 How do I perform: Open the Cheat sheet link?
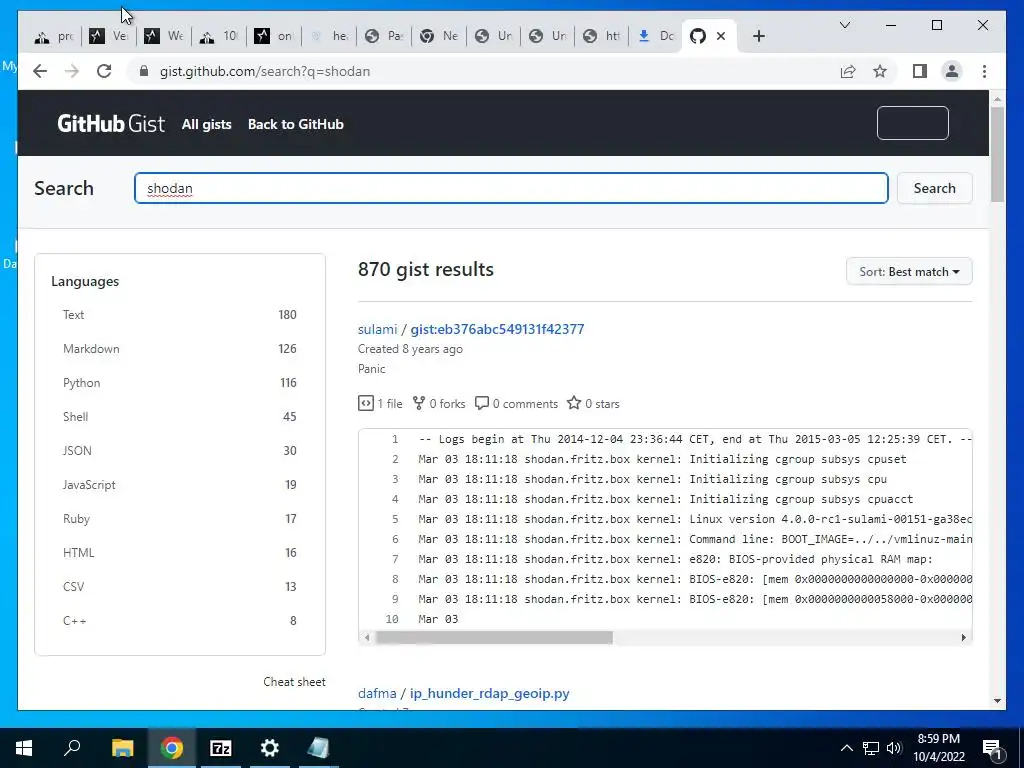pos(294,682)
